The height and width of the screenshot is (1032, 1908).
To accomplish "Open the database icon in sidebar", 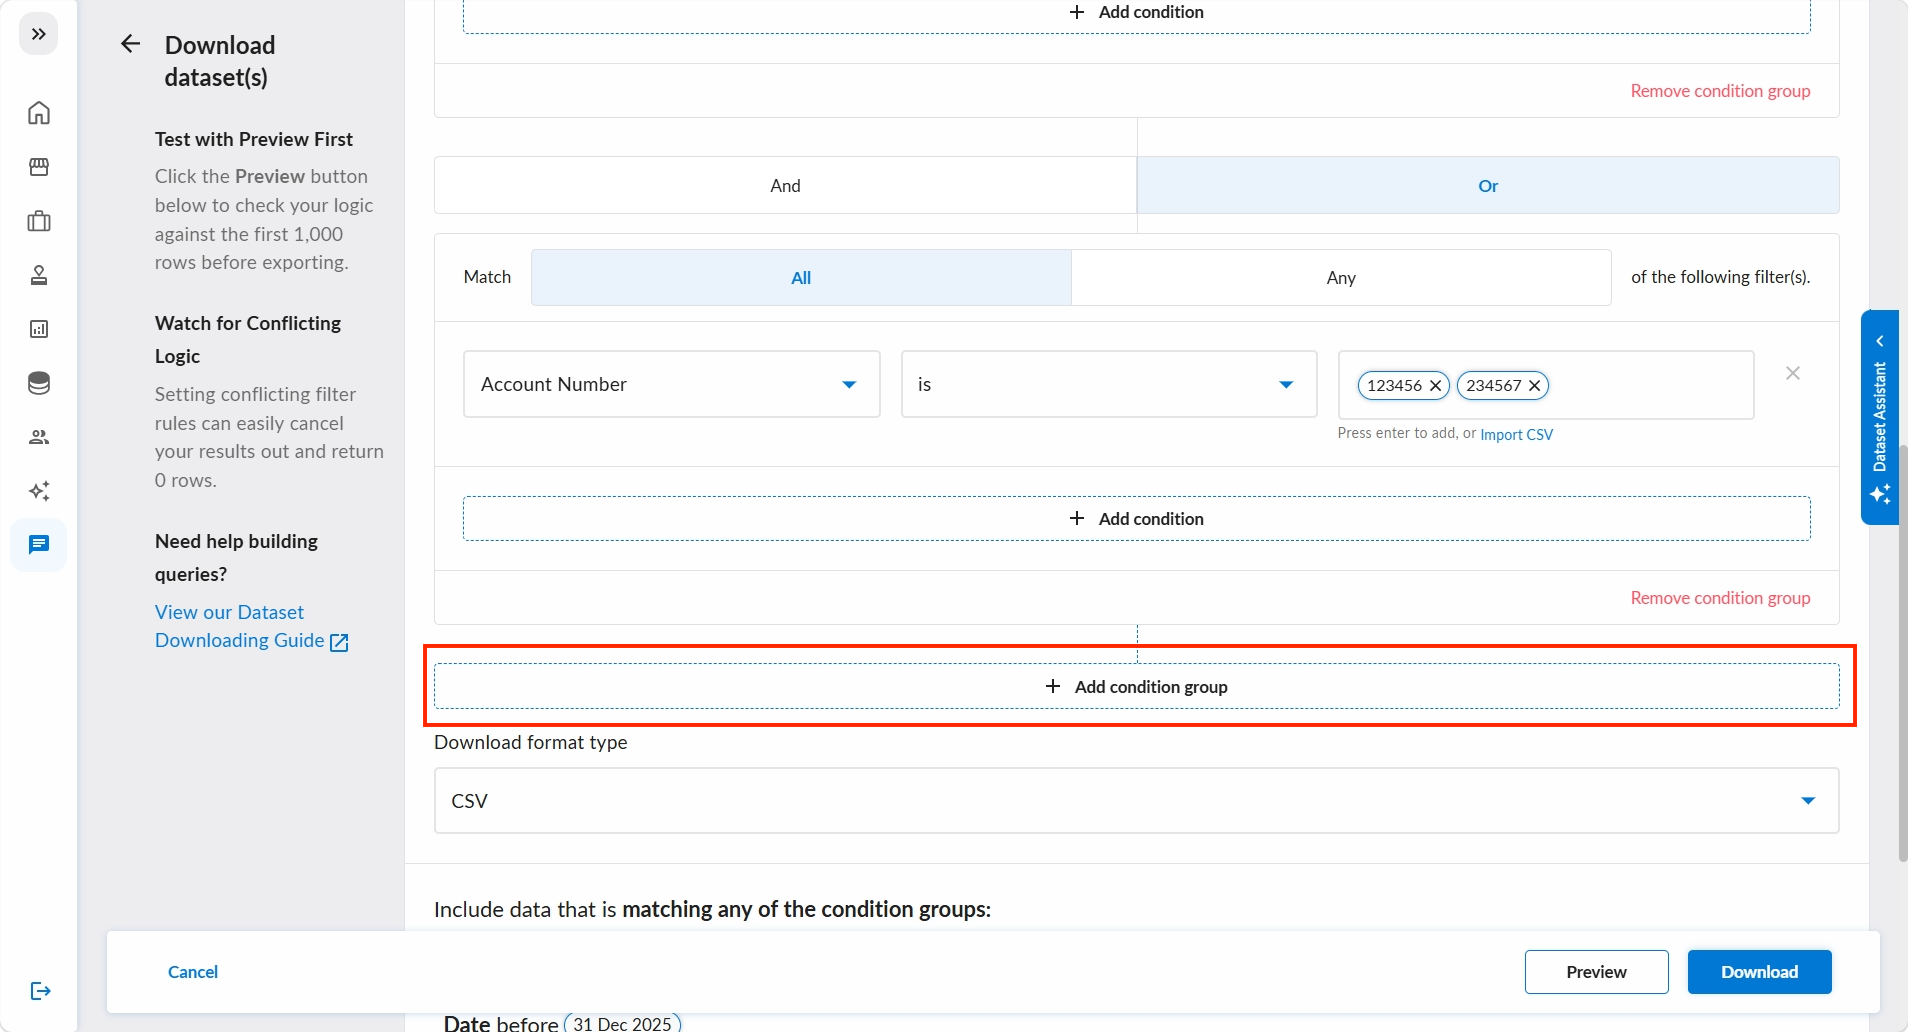I will [x=39, y=383].
